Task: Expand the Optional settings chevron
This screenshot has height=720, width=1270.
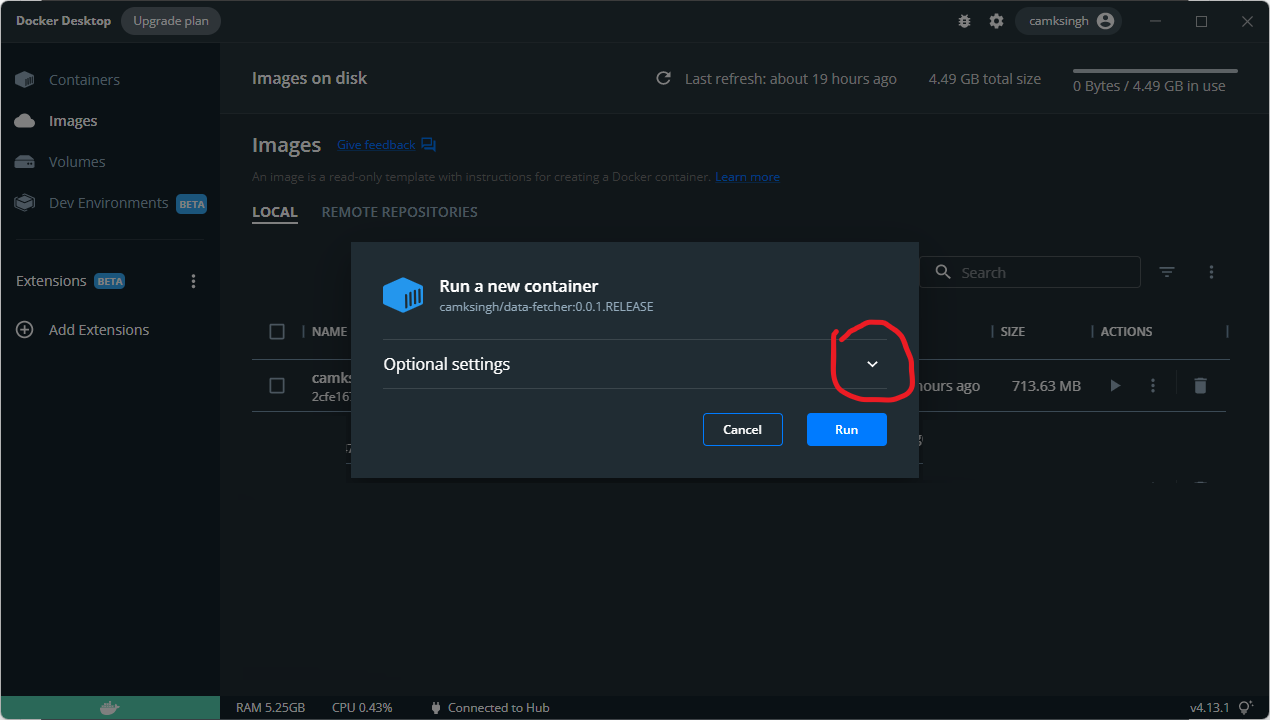Action: tap(872, 364)
